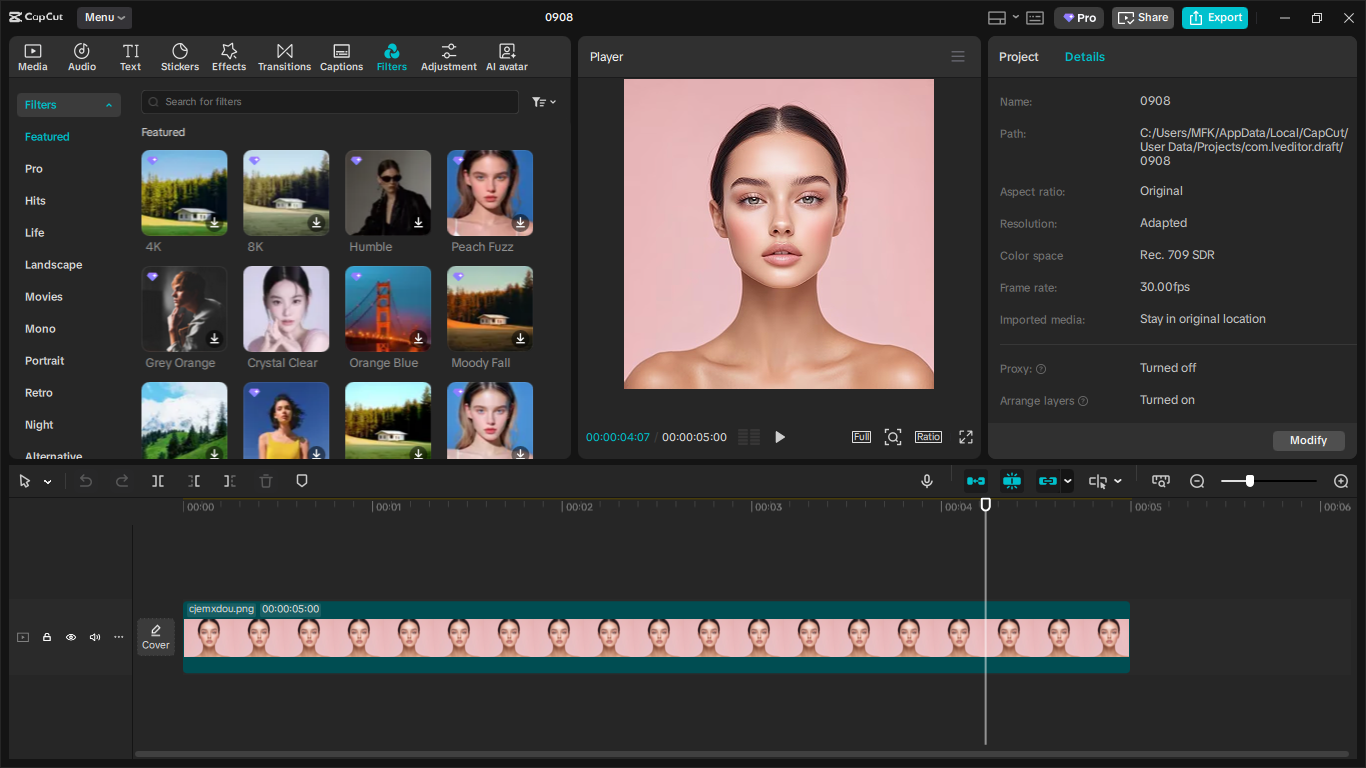Select the Pro filter category

(34, 169)
